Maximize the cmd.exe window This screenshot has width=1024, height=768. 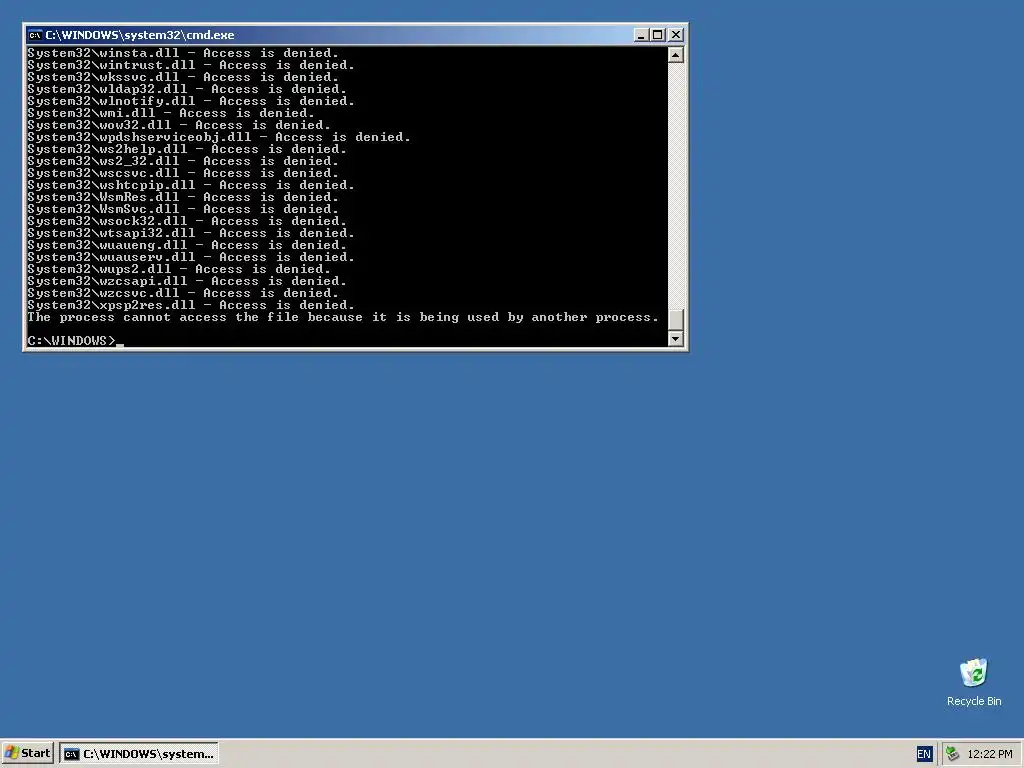[658, 35]
